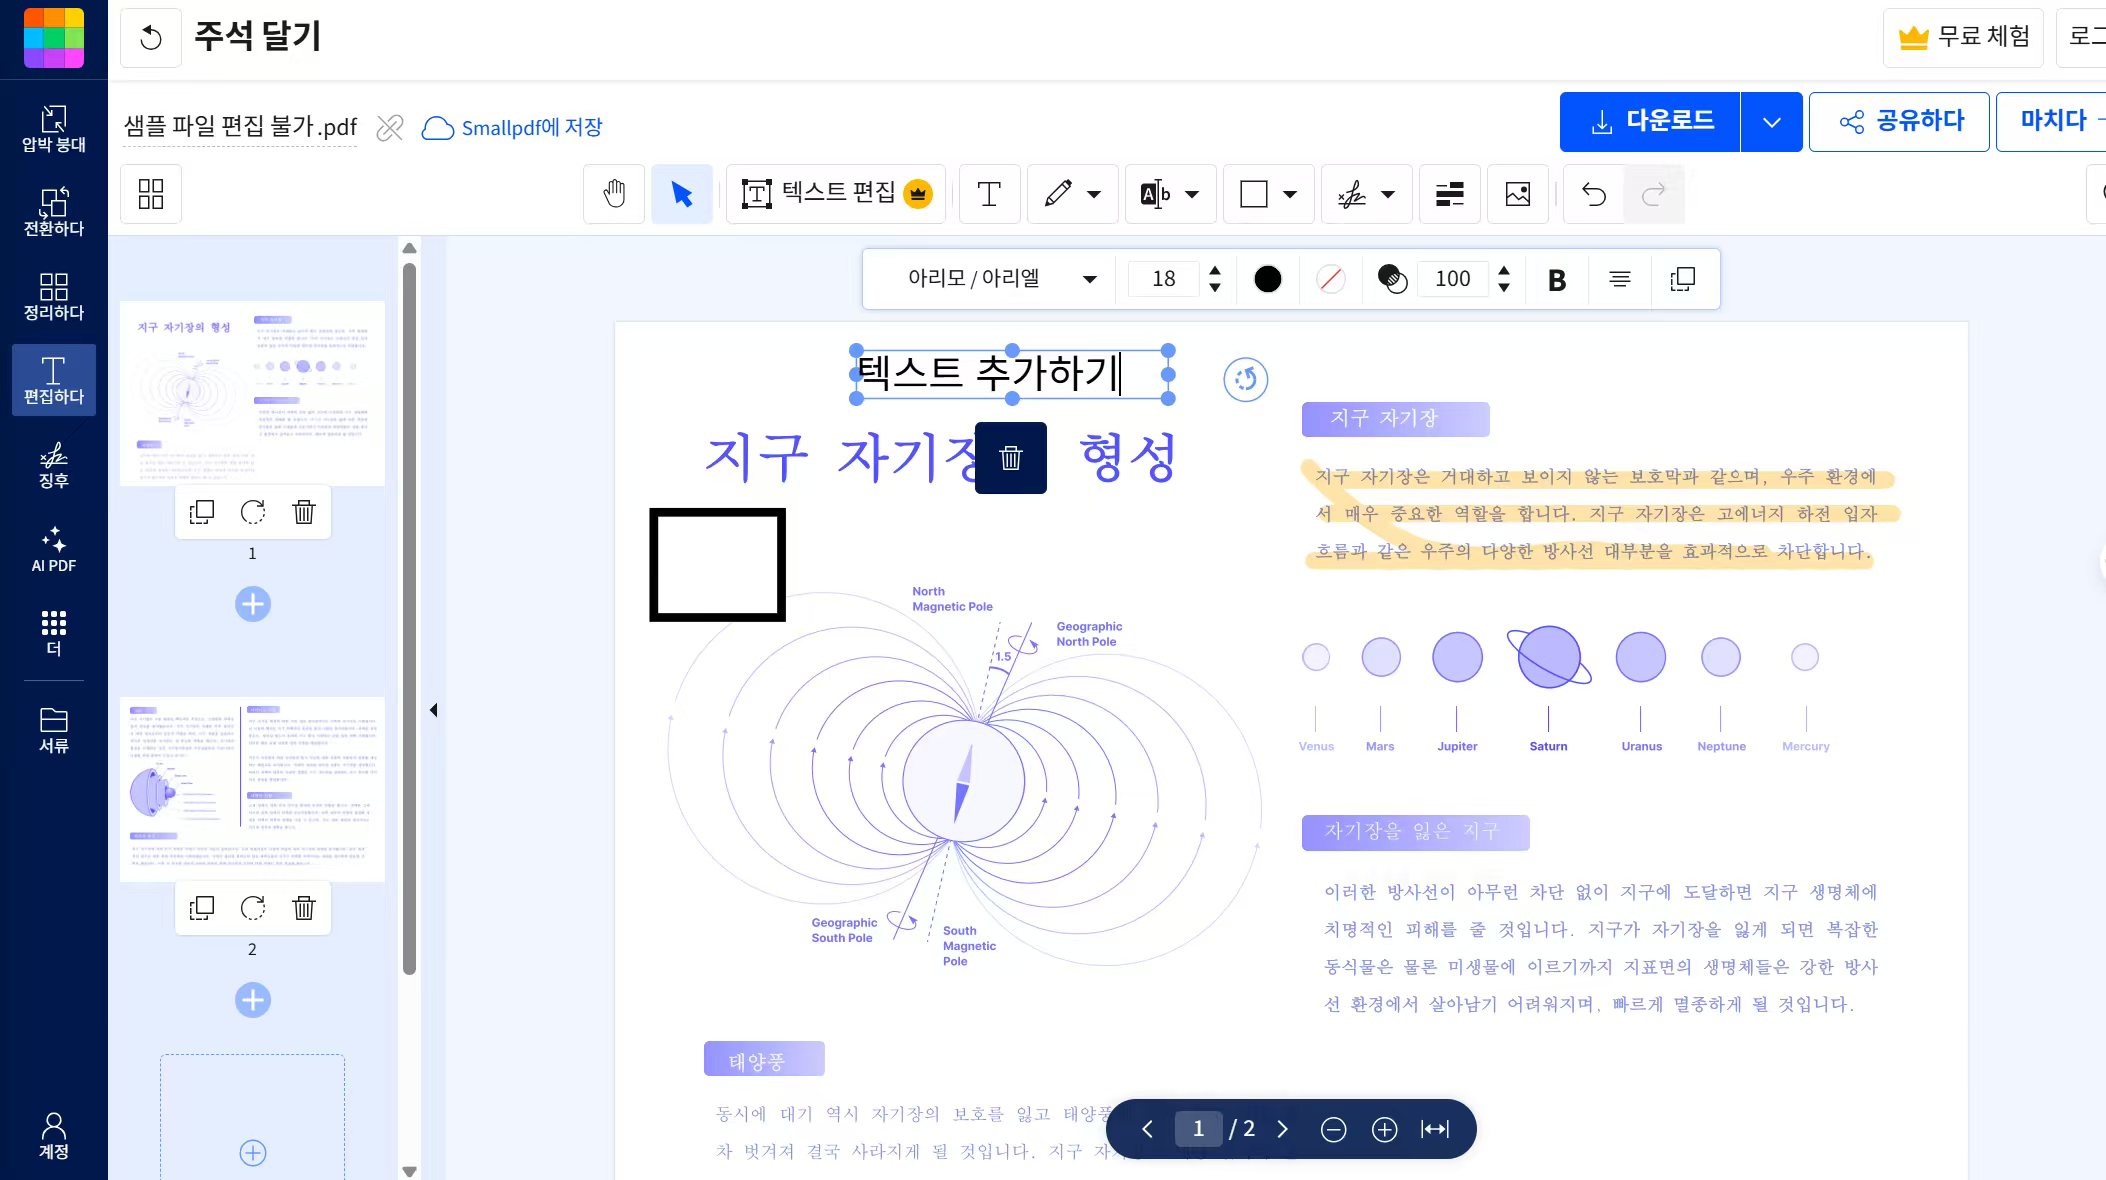Click the unlink icon next to file name
This screenshot has height=1180, width=2106.
tap(390, 128)
